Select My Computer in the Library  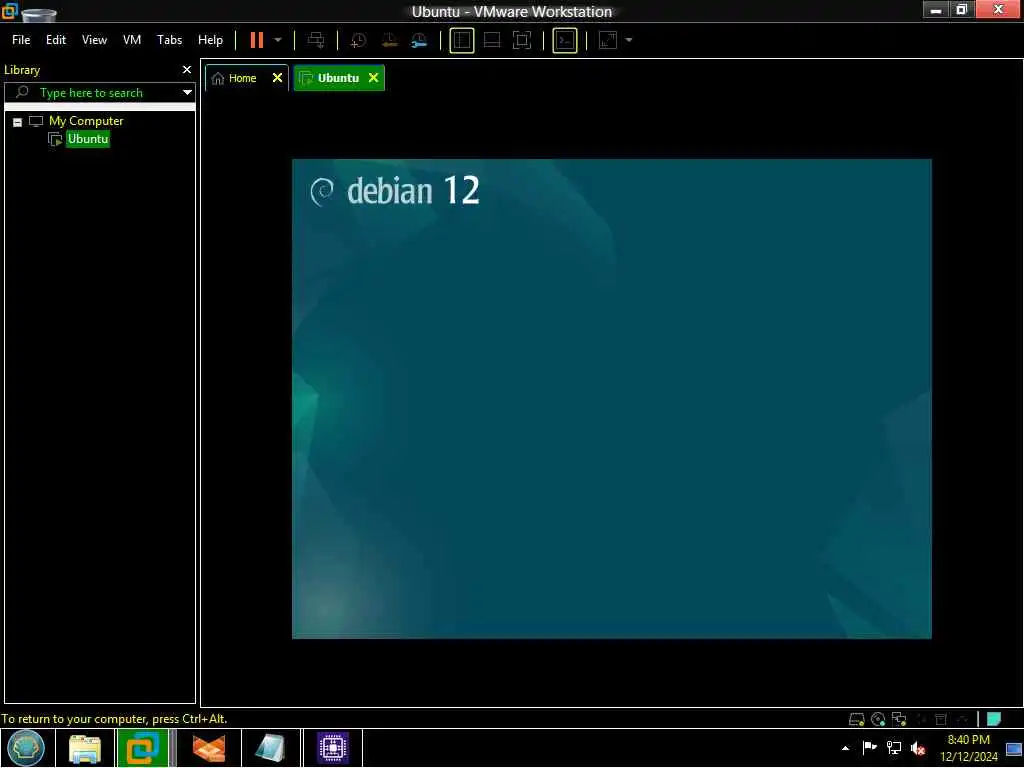tap(86, 121)
